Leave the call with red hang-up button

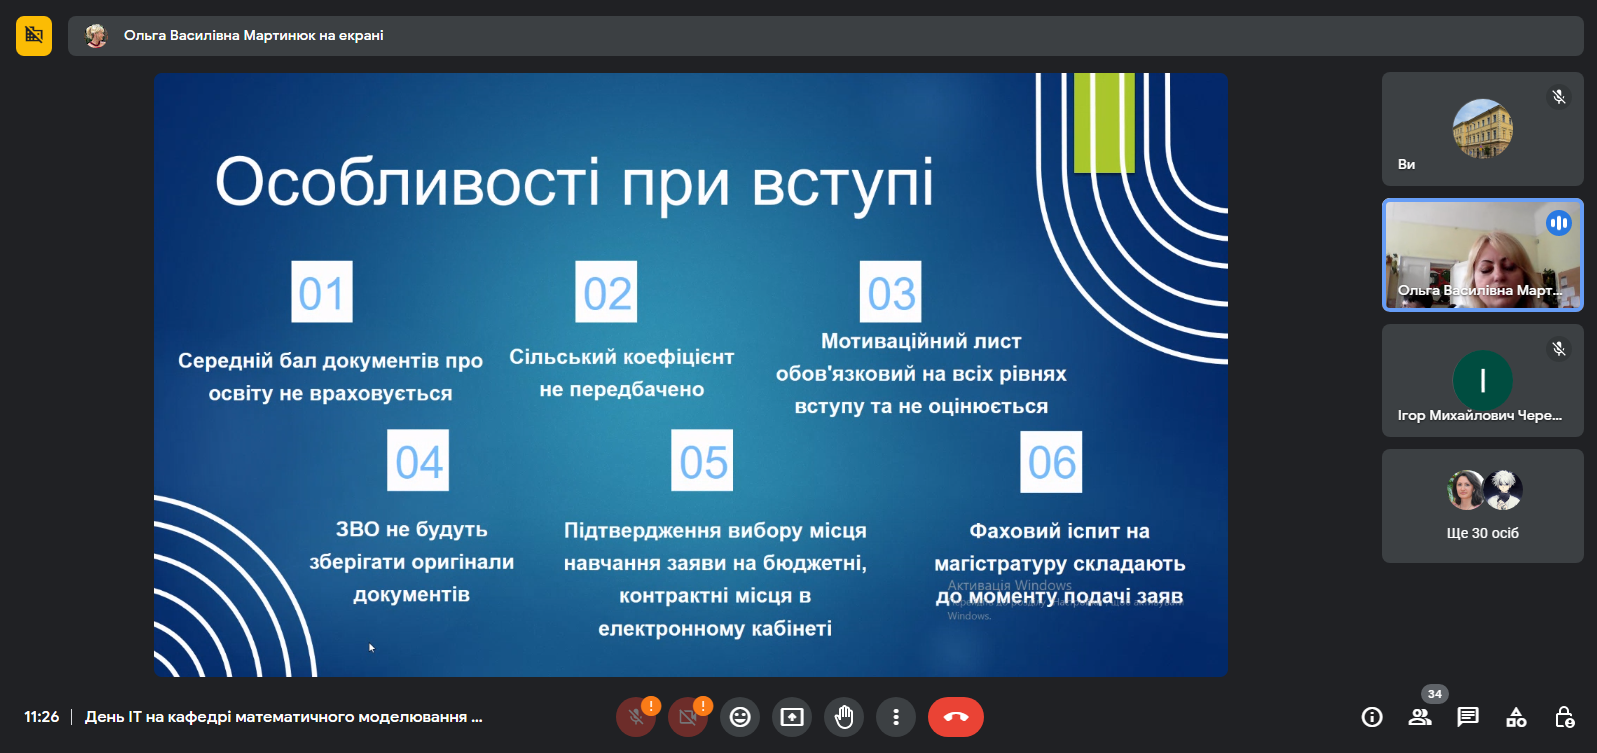point(956,717)
